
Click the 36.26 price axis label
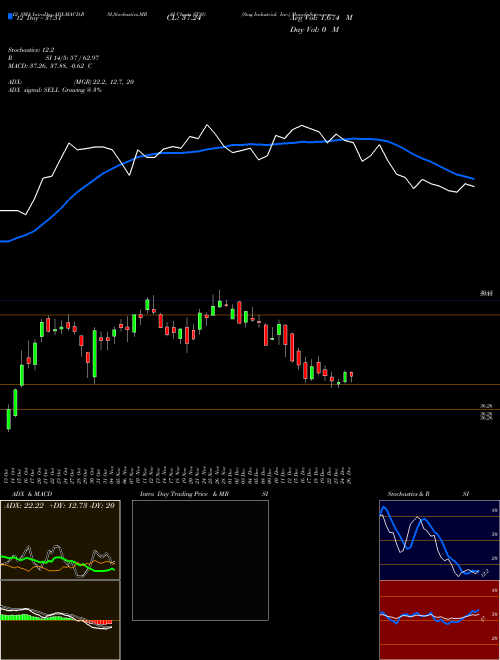[x=486, y=406]
